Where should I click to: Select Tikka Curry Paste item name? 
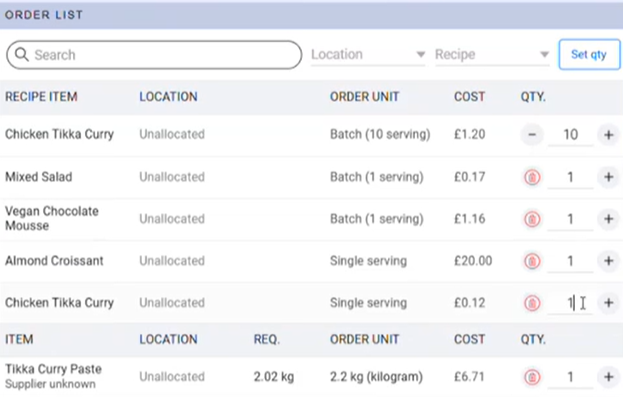pyautogui.click(x=53, y=369)
